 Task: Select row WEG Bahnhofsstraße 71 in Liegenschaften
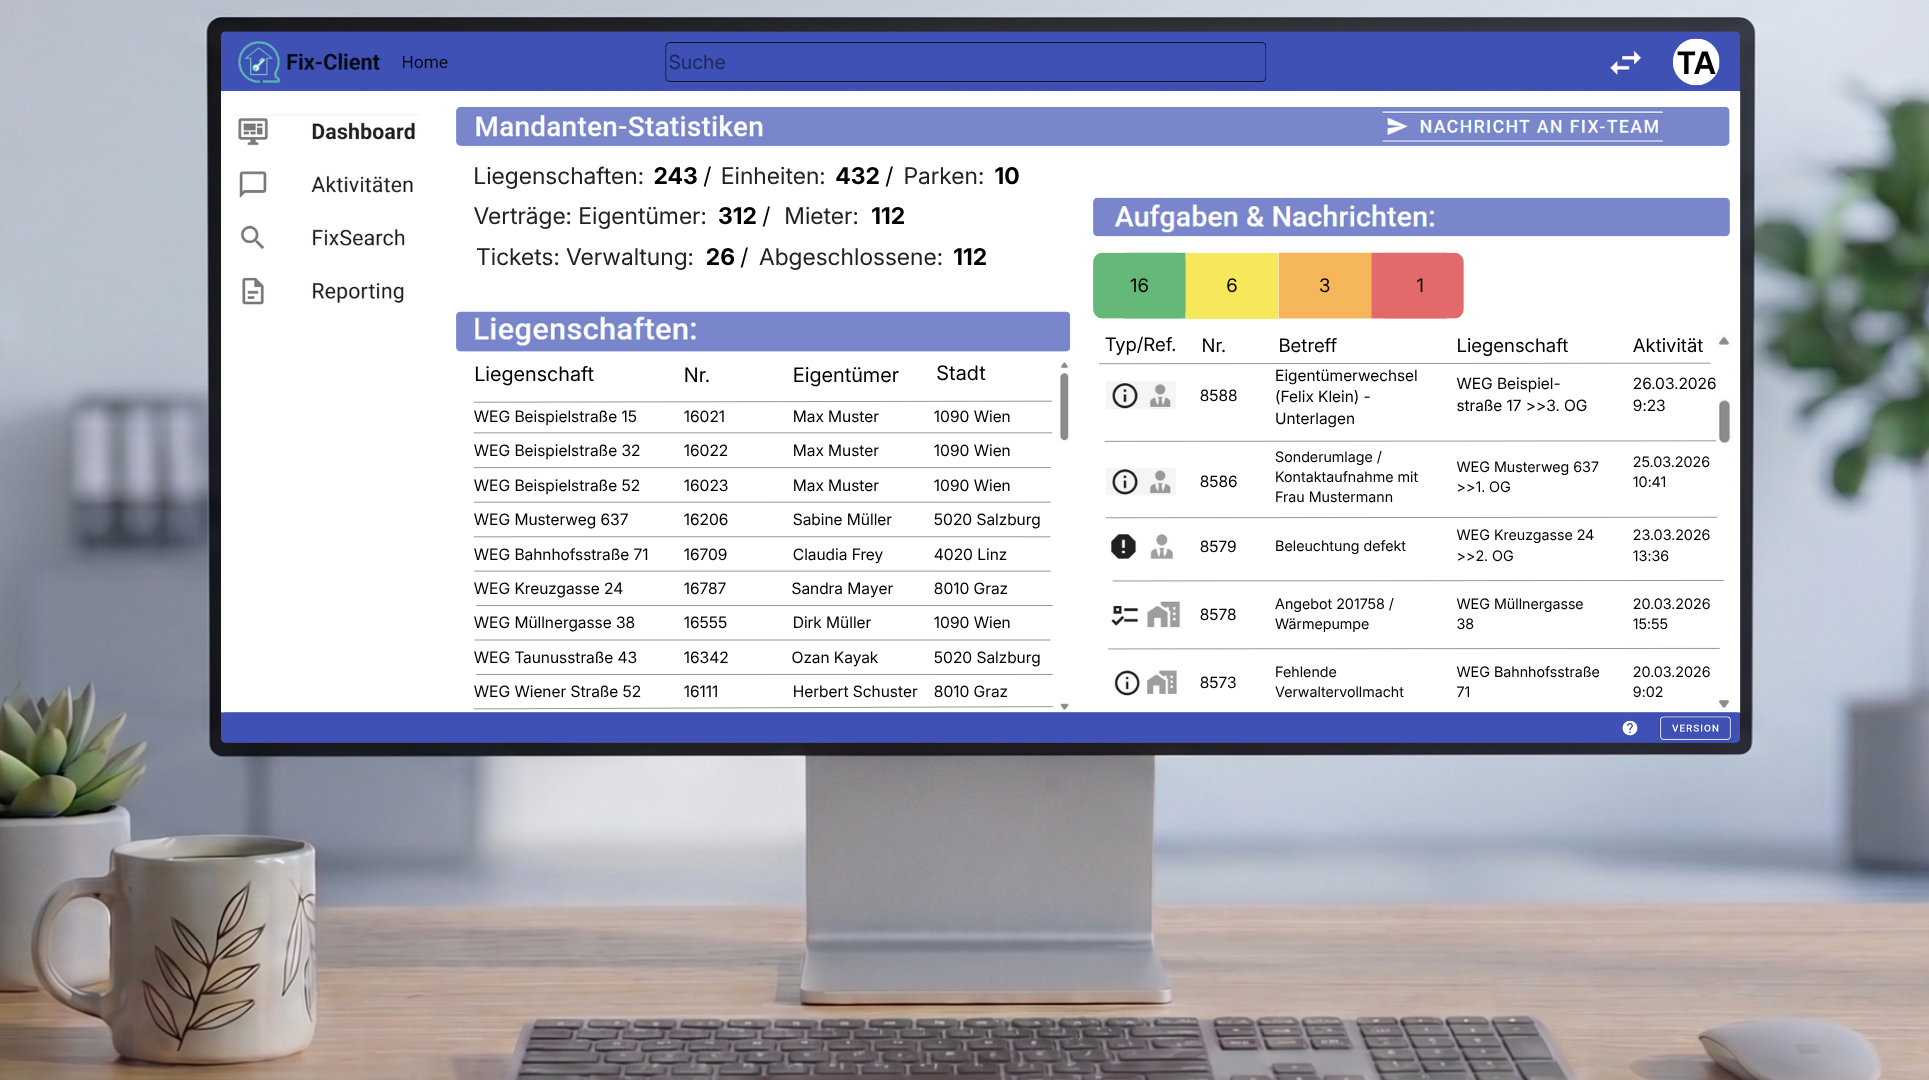[762, 555]
